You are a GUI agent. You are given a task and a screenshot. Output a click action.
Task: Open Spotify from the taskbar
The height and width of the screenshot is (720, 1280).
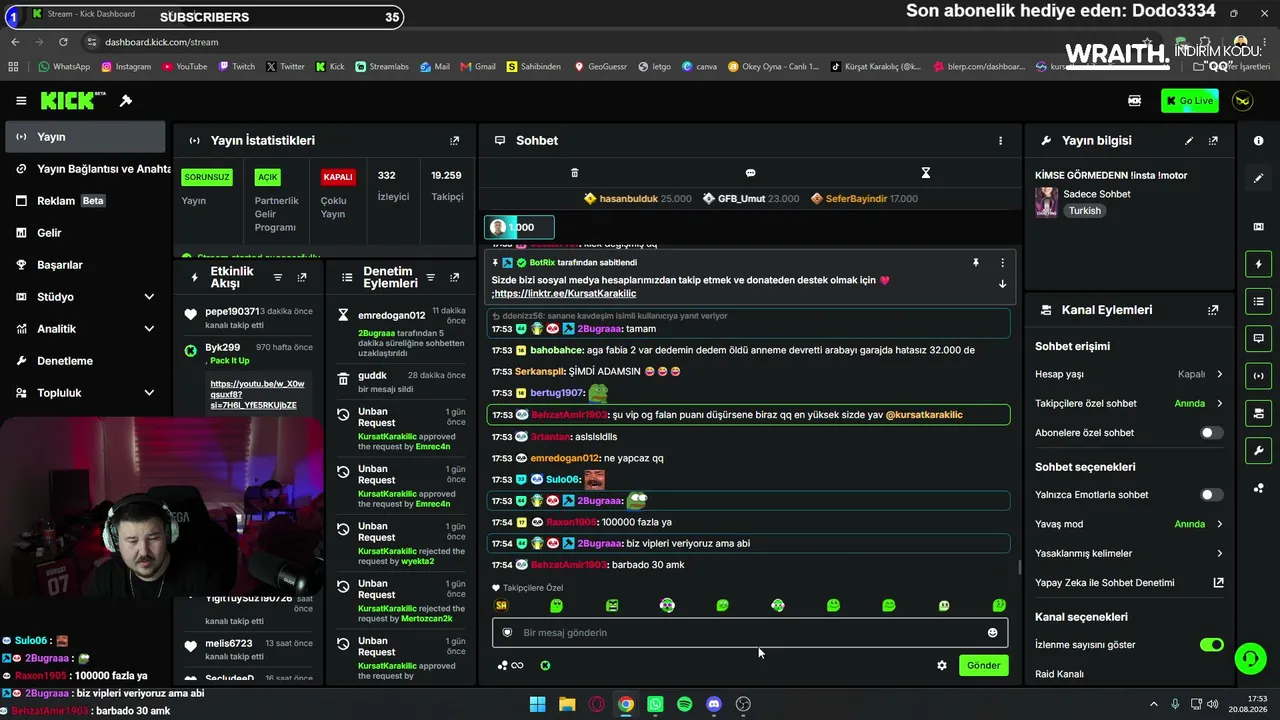coord(684,704)
